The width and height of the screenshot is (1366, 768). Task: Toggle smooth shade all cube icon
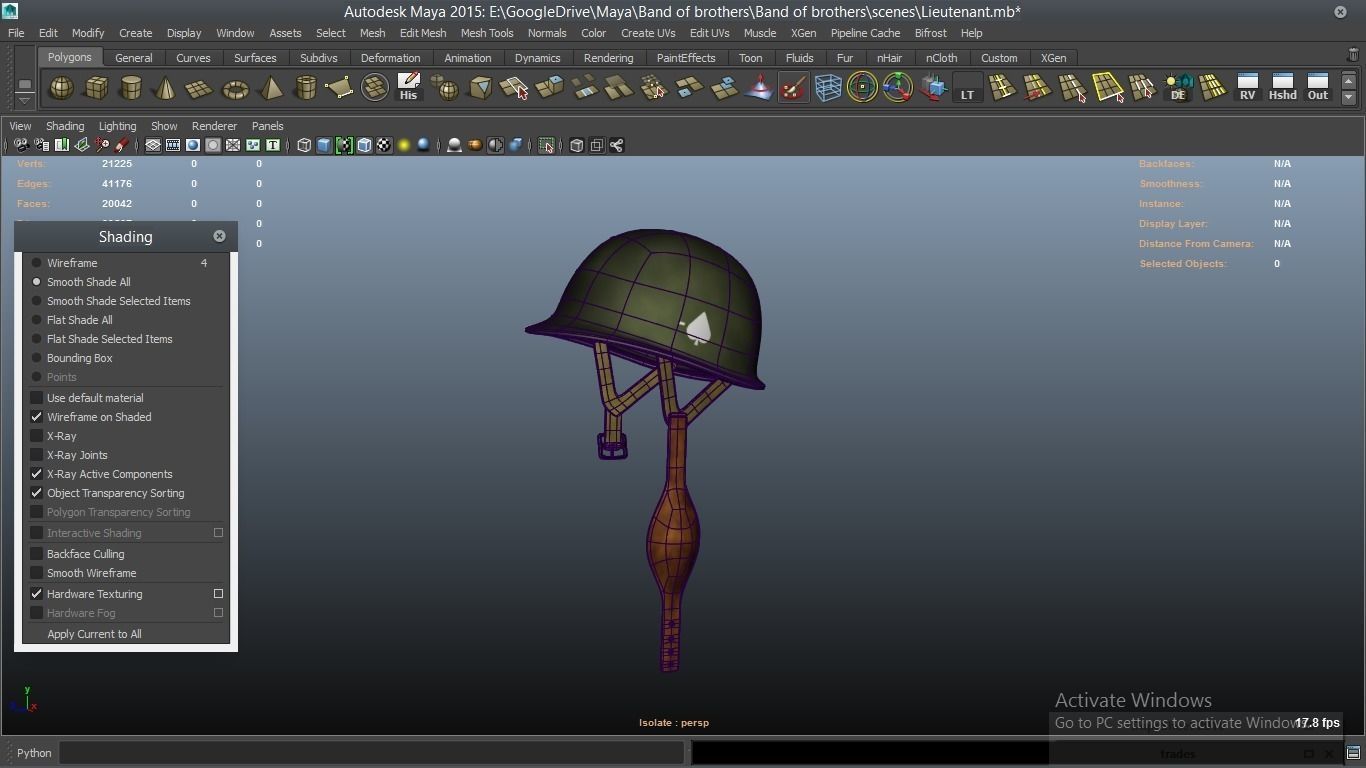[324, 146]
